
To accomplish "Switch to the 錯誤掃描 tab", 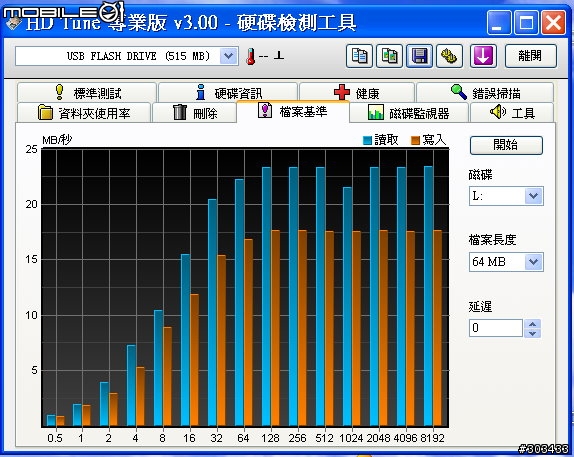I will click(485, 93).
